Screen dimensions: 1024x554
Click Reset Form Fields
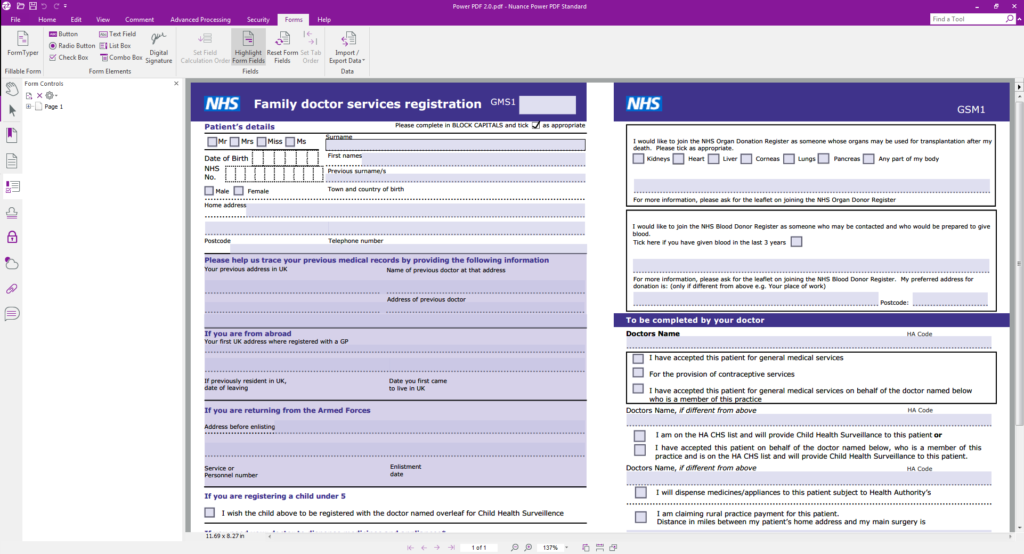tap(282, 47)
